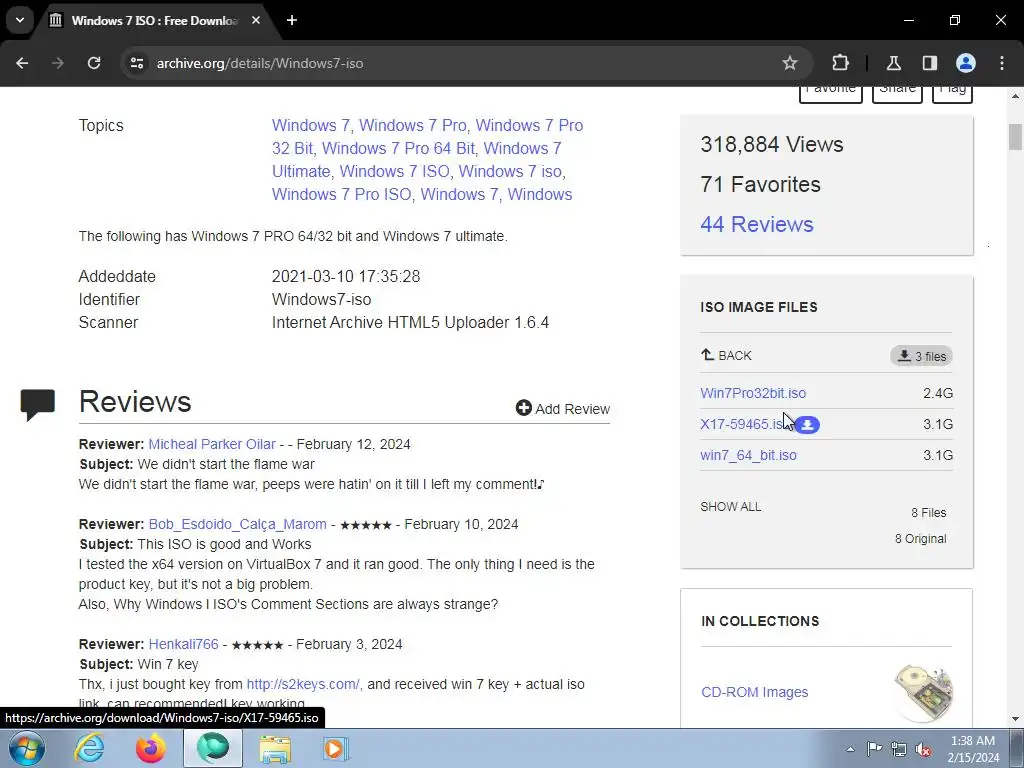1024x768 pixels.
Task: Click the address bar URL field
Action: click(x=457, y=63)
